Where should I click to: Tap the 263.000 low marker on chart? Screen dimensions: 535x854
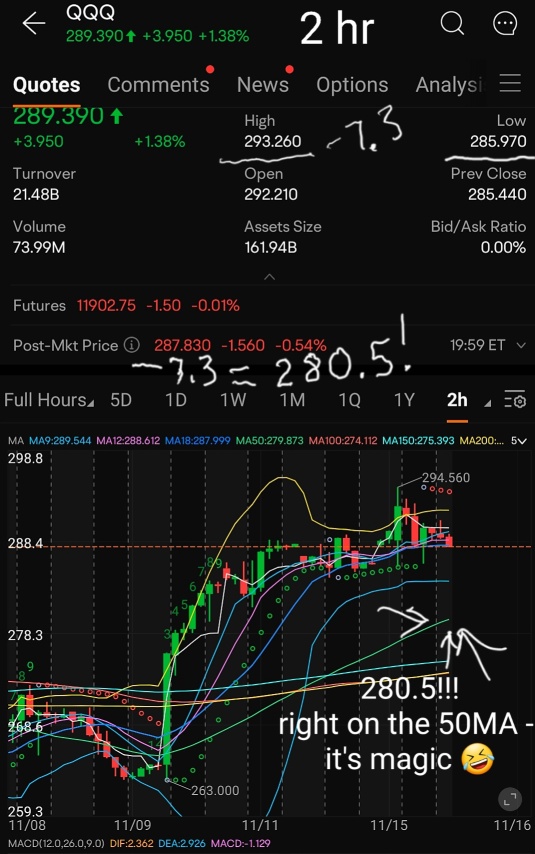tap(215, 790)
